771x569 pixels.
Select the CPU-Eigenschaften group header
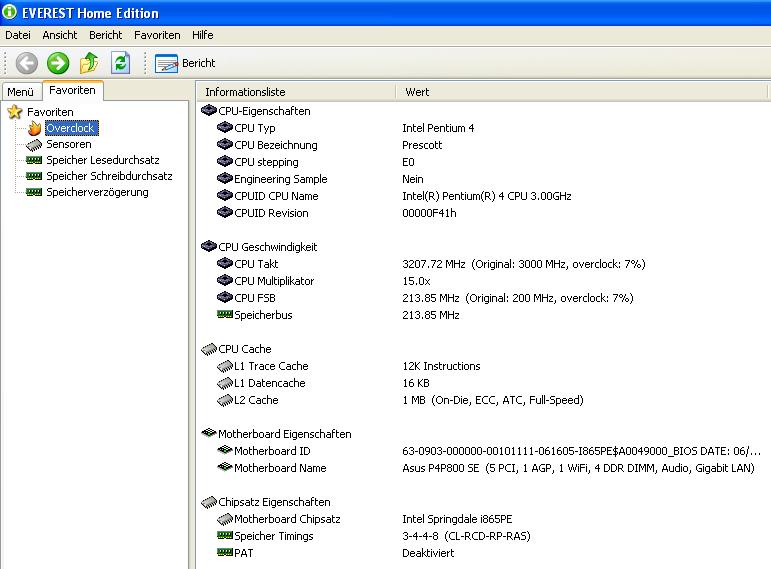(256, 111)
